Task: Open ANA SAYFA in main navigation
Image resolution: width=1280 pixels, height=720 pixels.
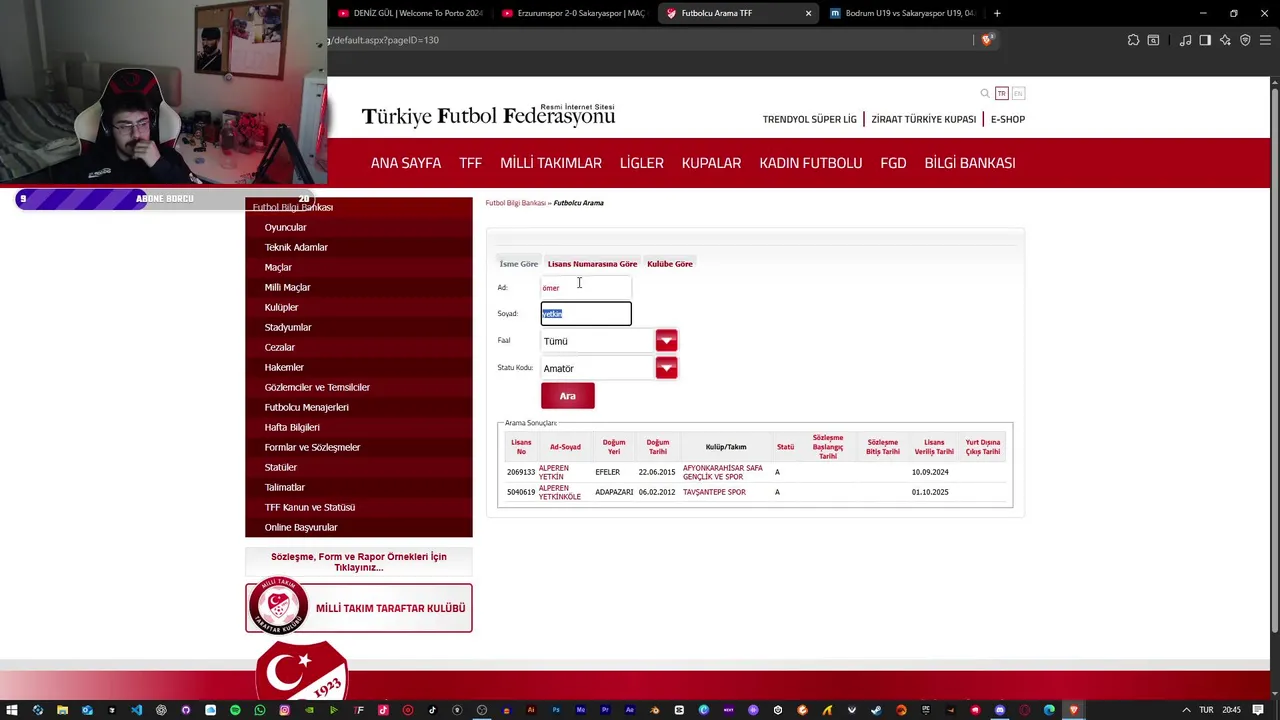Action: (x=406, y=163)
